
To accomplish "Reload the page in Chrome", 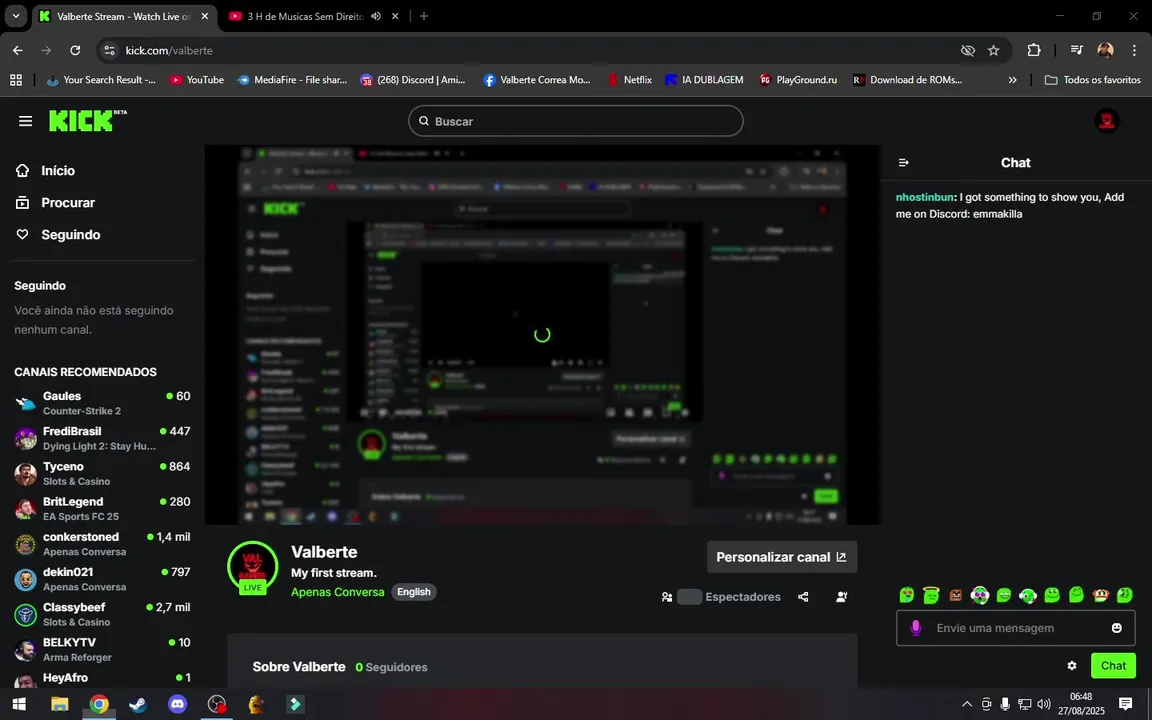I will [x=75, y=50].
